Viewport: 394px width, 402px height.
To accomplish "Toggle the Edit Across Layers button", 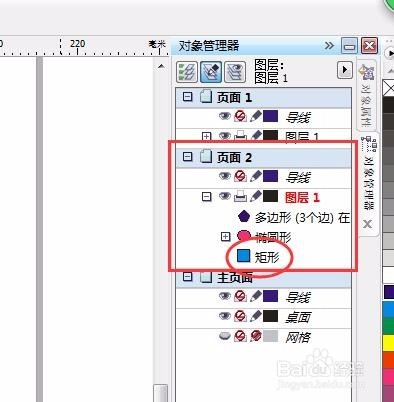I will point(211,72).
